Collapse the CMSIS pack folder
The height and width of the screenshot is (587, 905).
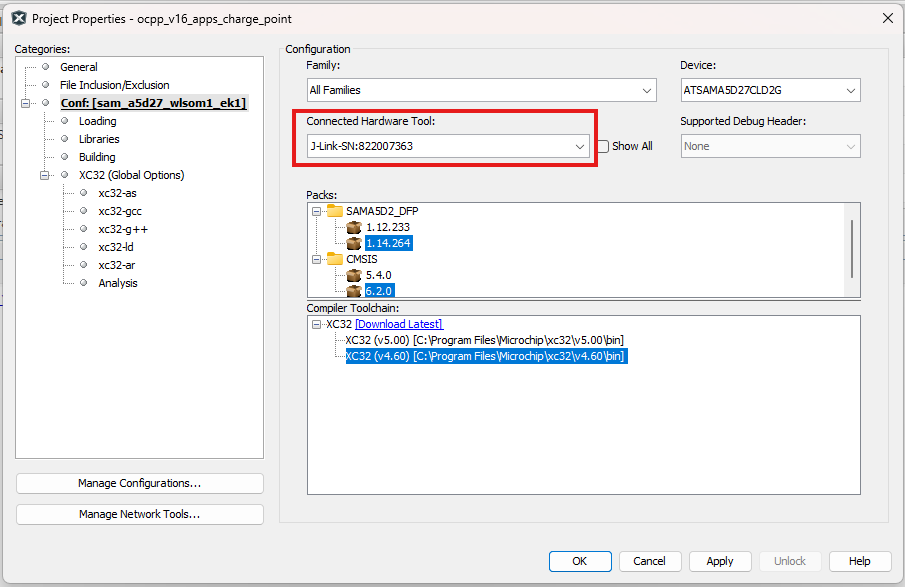tap(316, 260)
